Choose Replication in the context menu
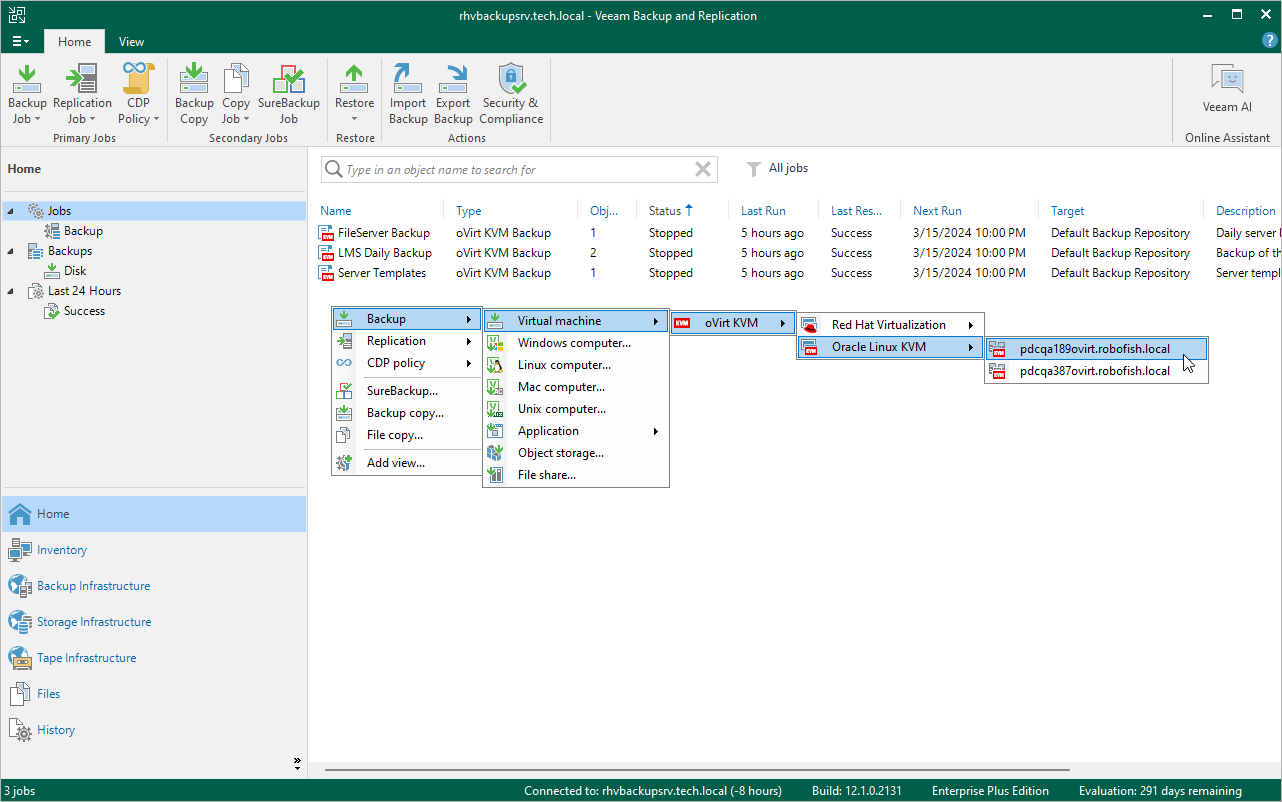Screen dimensions: 1282x802 [407, 341]
